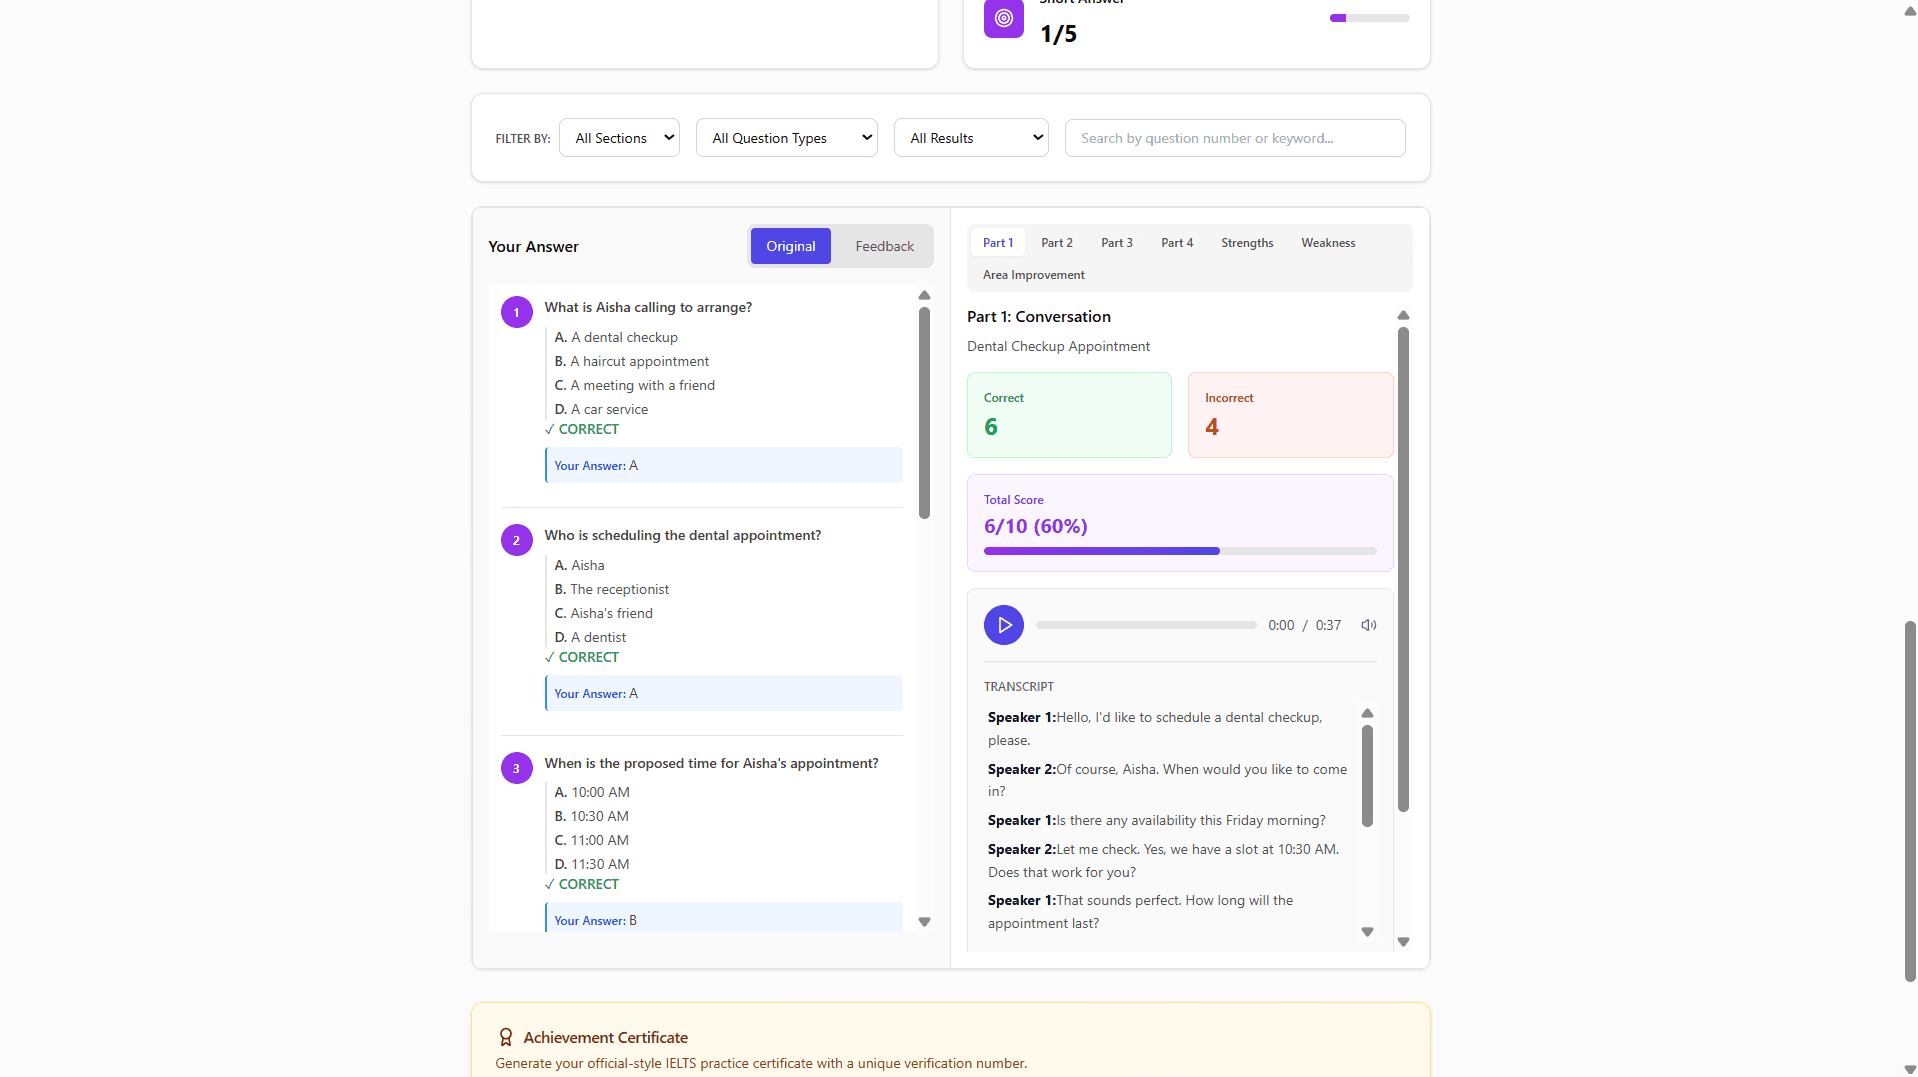
Task: Click transcript scroll down arrow
Action: (x=1367, y=932)
